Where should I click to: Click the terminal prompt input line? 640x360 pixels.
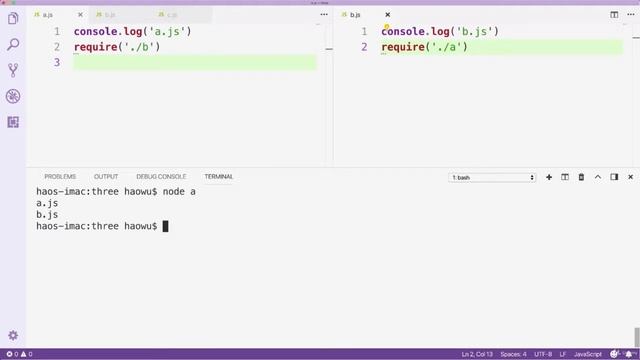(x=102, y=226)
